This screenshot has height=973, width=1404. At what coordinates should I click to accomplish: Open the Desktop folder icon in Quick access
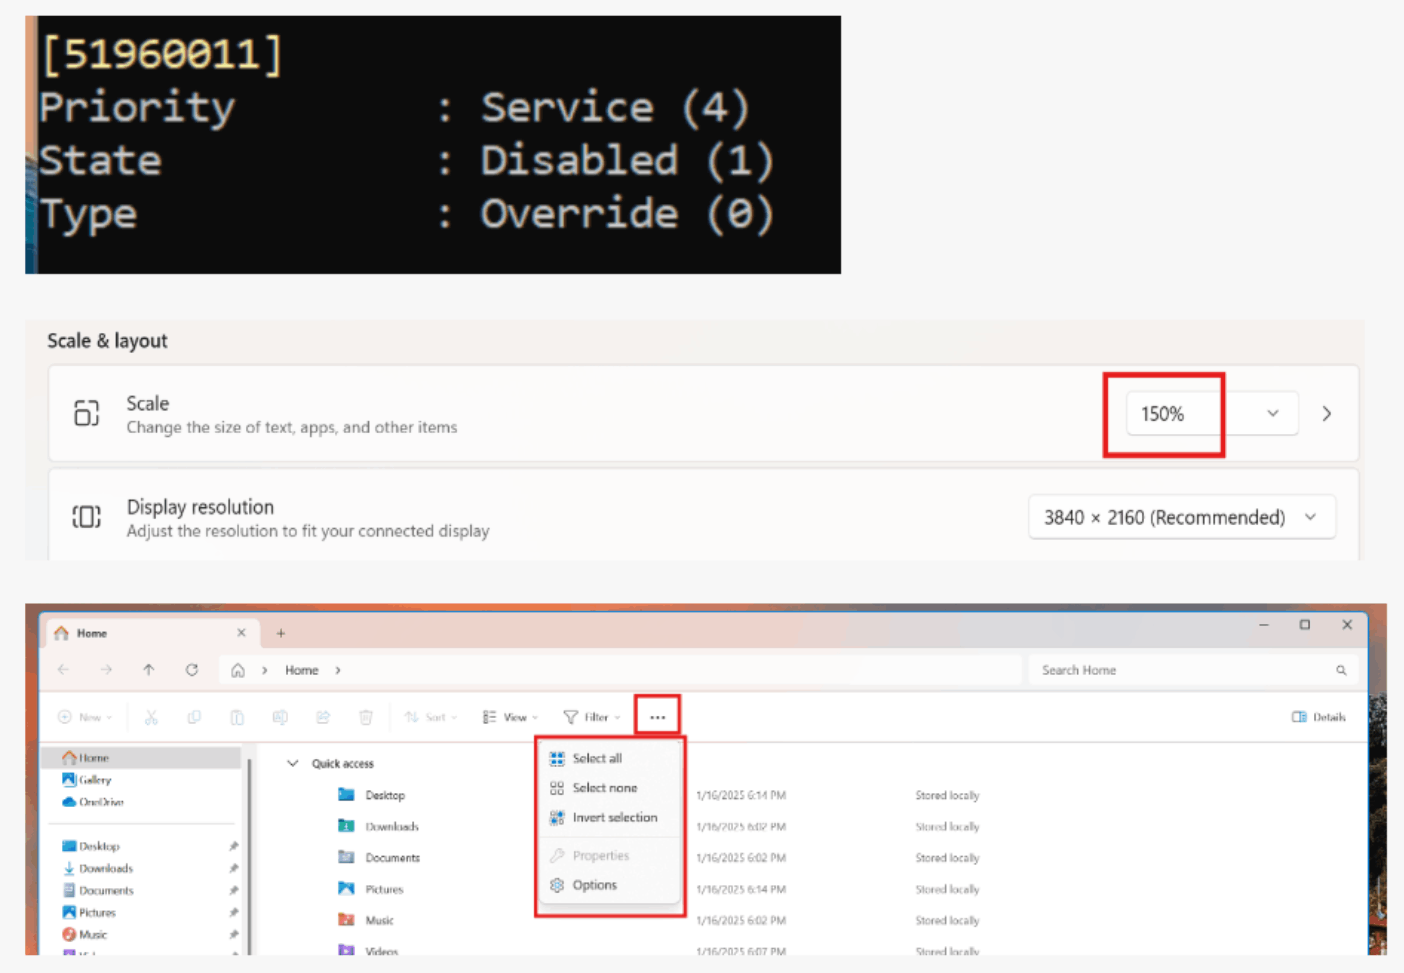click(x=346, y=795)
